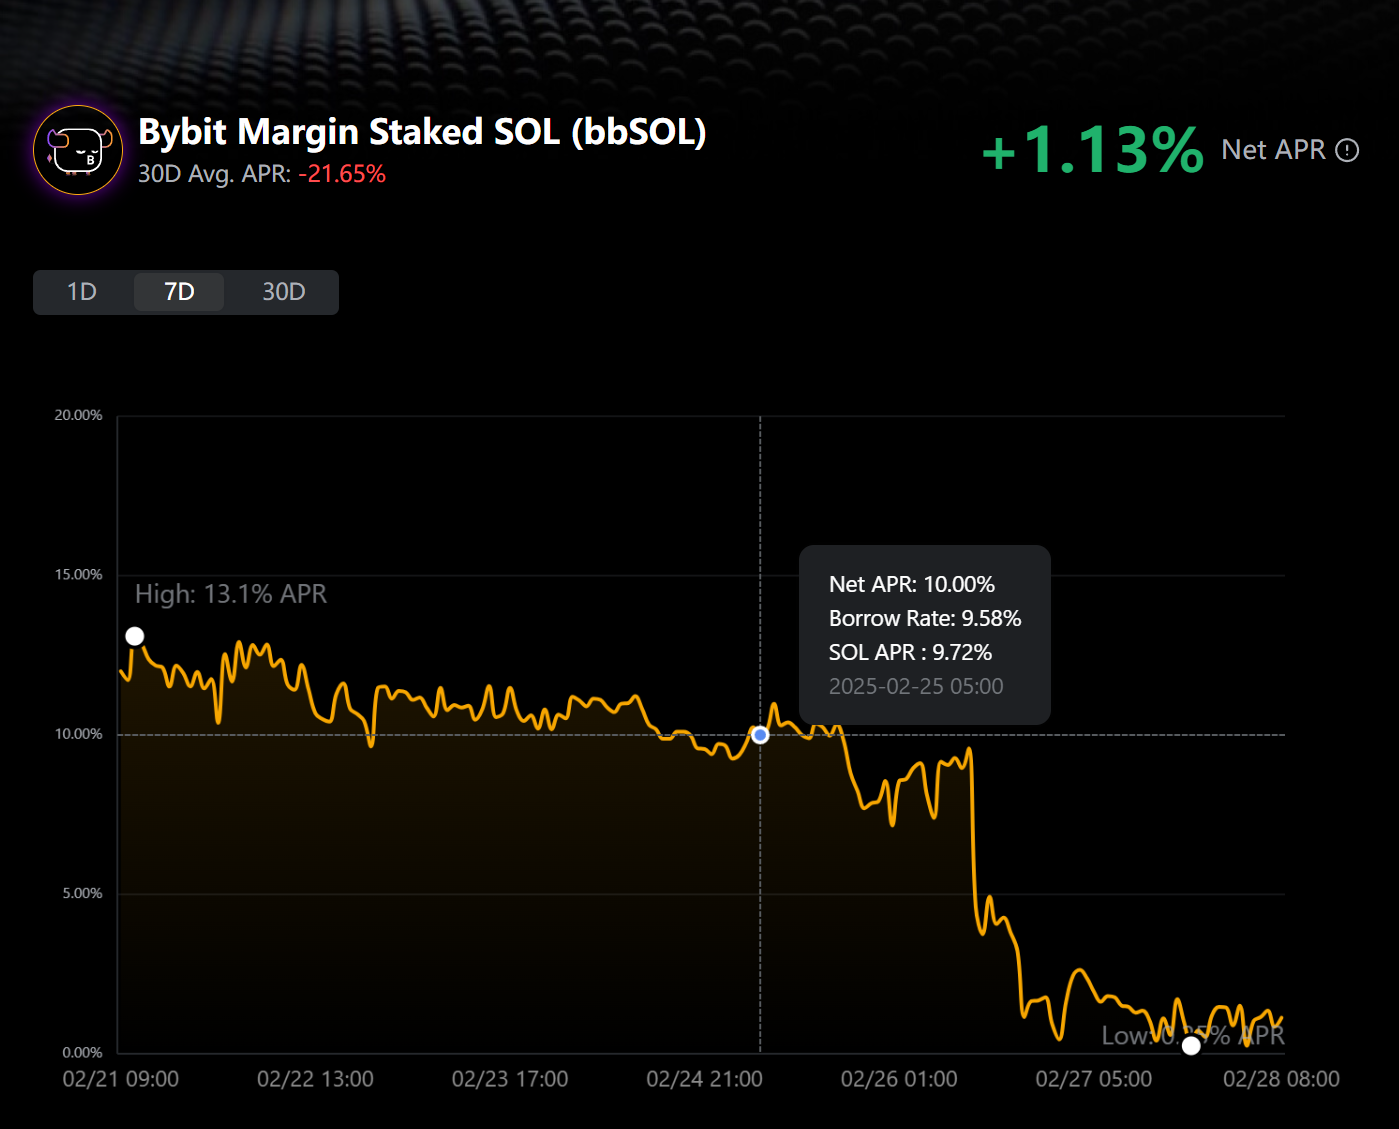
Task: Show the 30D chart range
Action: pos(283,292)
